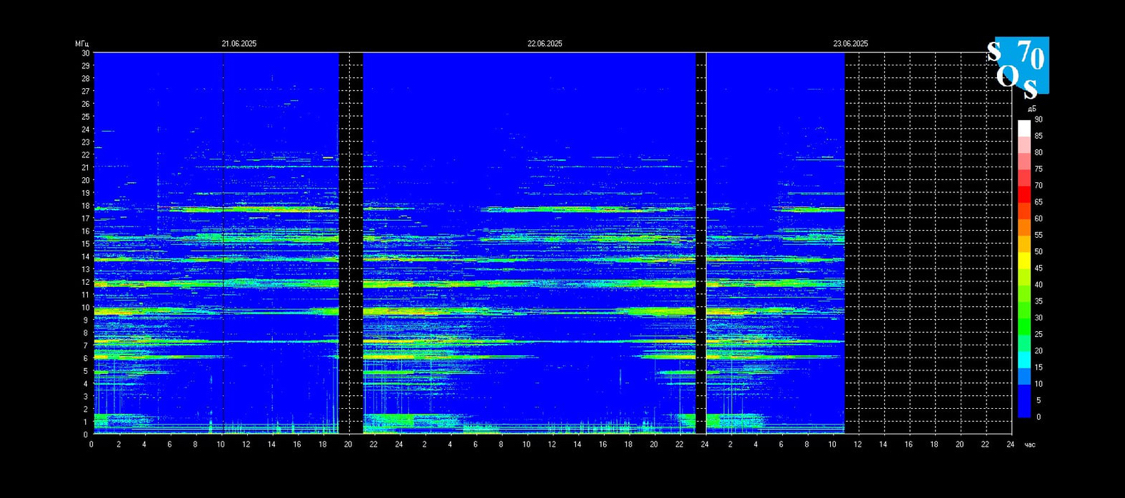Viewport: 1125px width, 498px height.
Task: Click the МГц frequency axis unit label
Action: (81, 44)
